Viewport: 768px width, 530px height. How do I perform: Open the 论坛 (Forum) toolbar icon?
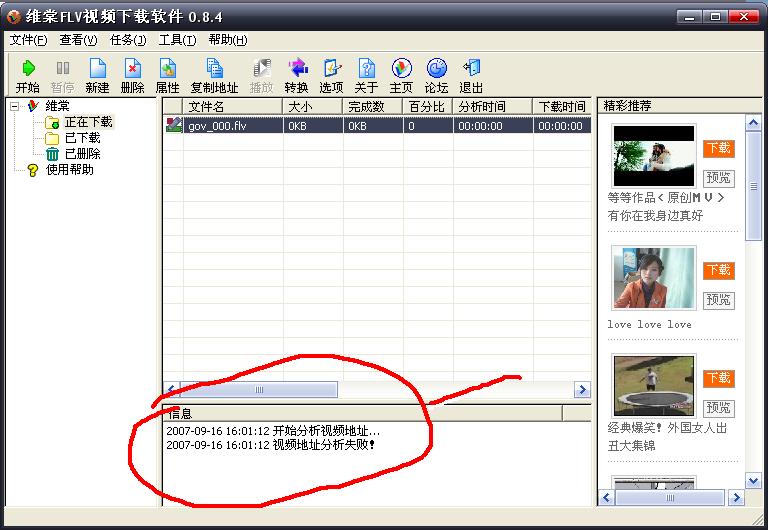pyautogui.click(x=436, y=68)
